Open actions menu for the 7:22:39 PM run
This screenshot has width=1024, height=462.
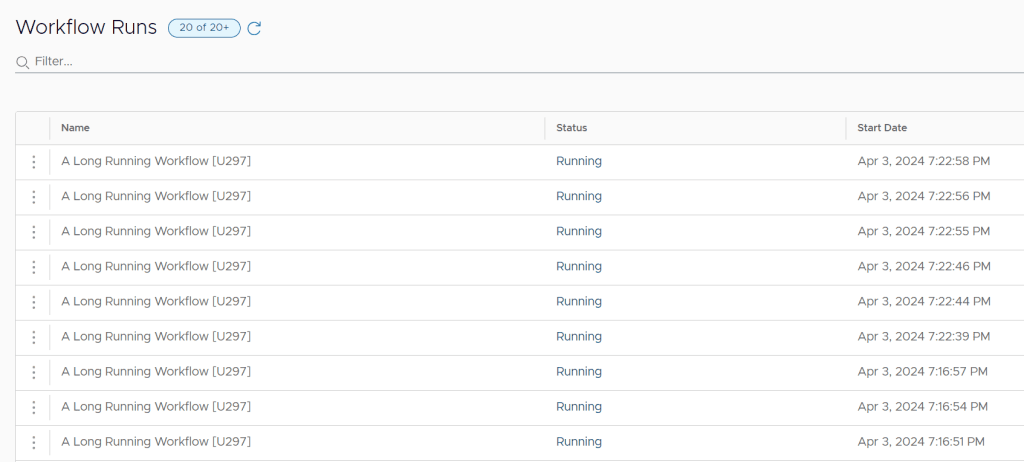[33, 337]
